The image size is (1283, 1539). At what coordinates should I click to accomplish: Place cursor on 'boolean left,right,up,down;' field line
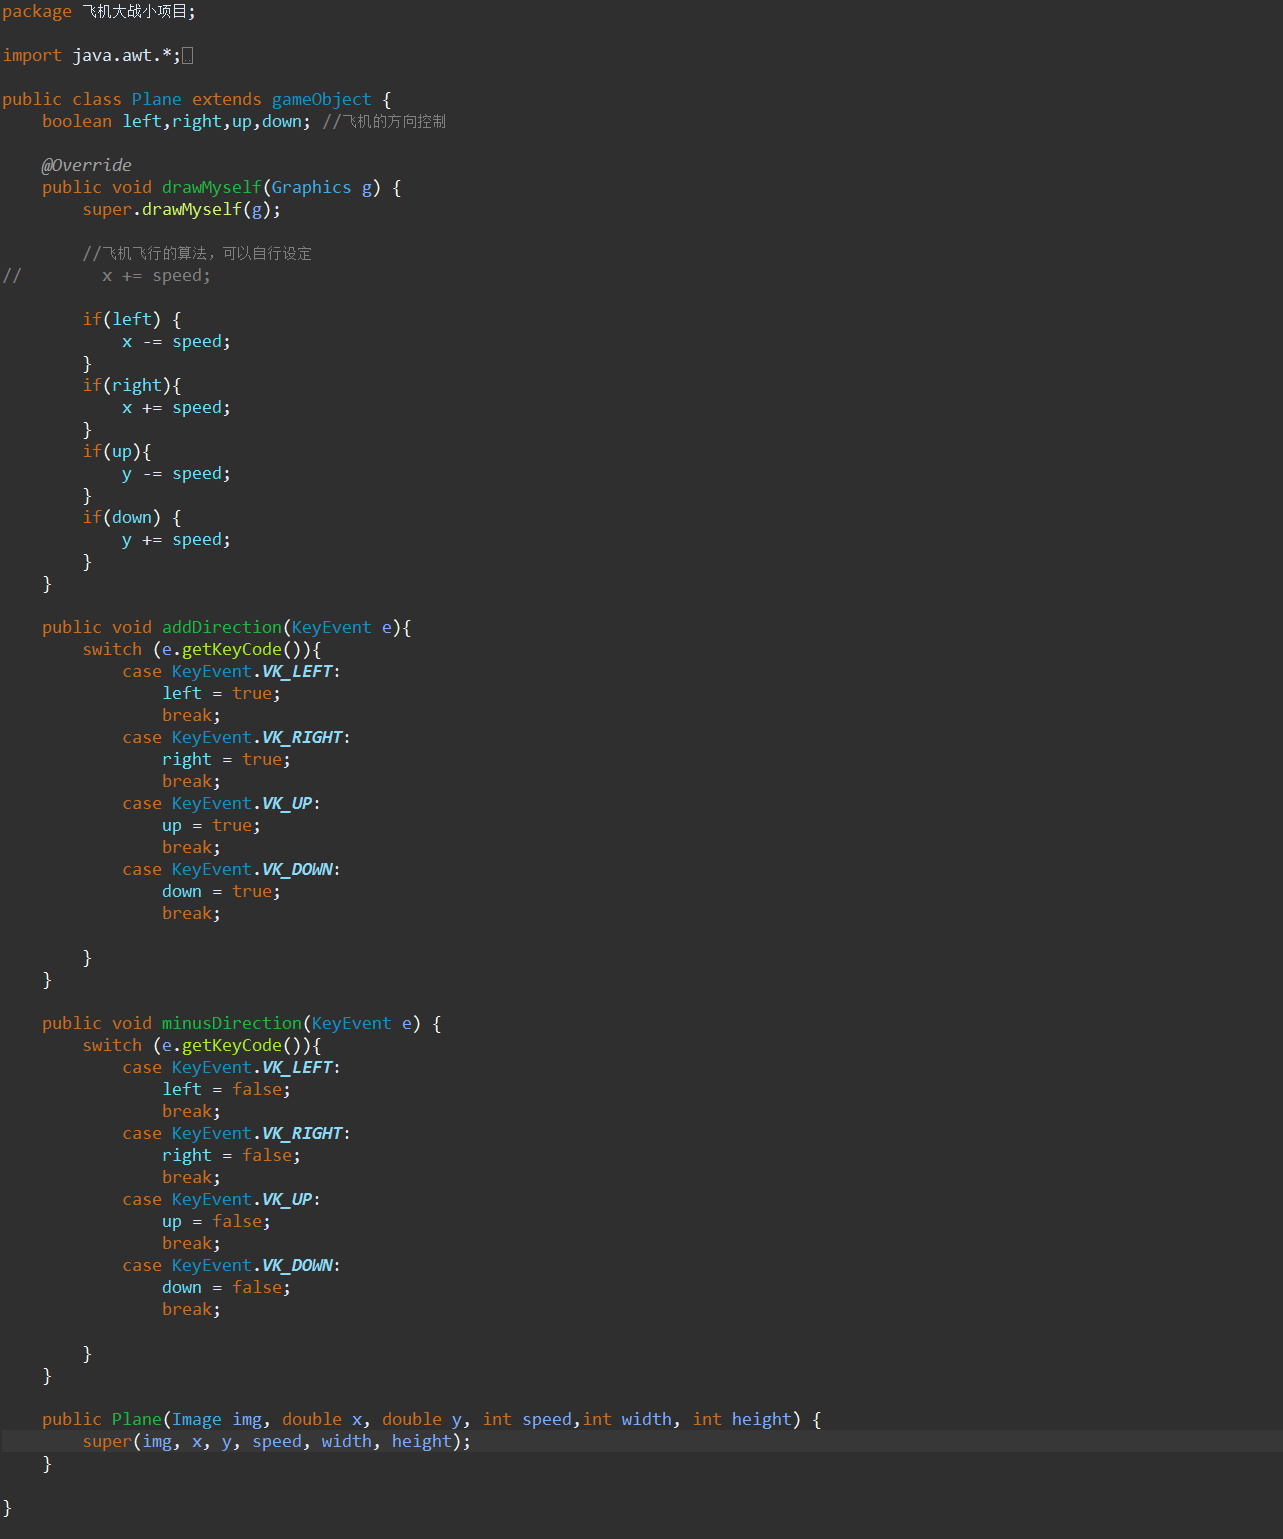[x=177, y=122]
